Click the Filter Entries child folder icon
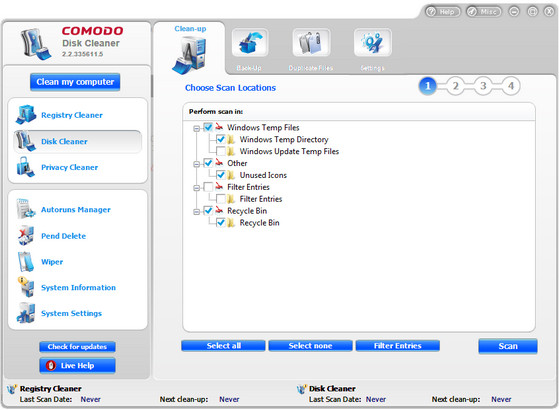559x410 pixels. point(231,199)
